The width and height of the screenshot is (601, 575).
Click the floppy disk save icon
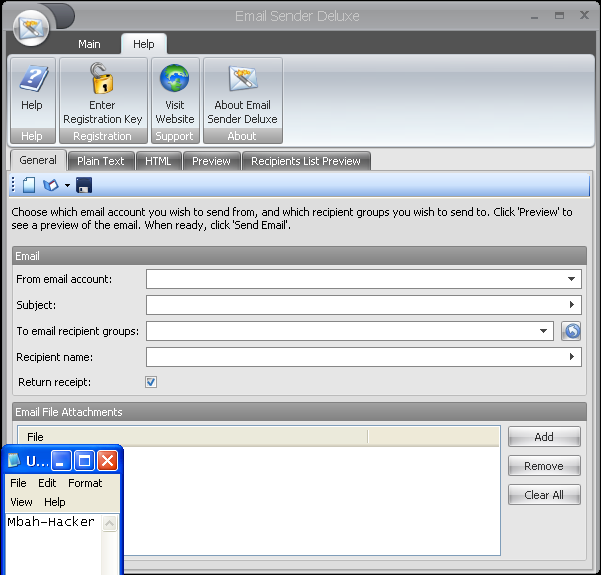(84, 185)
